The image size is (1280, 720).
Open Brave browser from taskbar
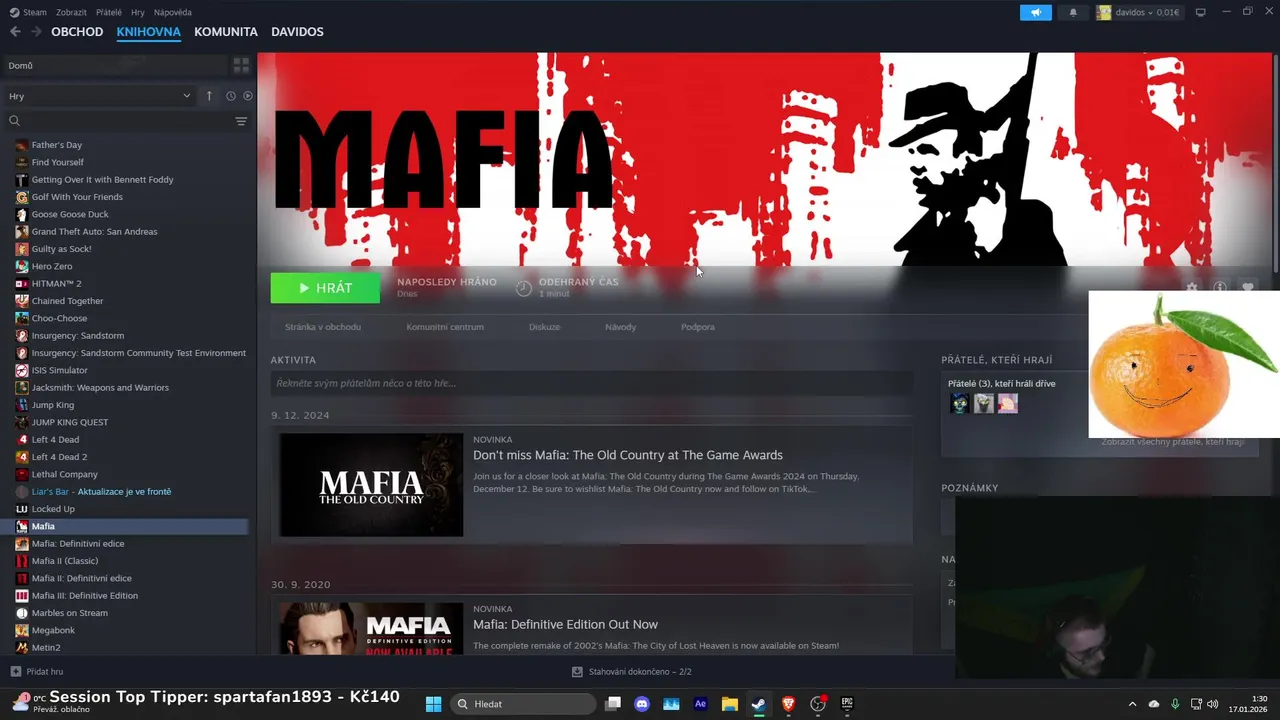pos(788,704)
